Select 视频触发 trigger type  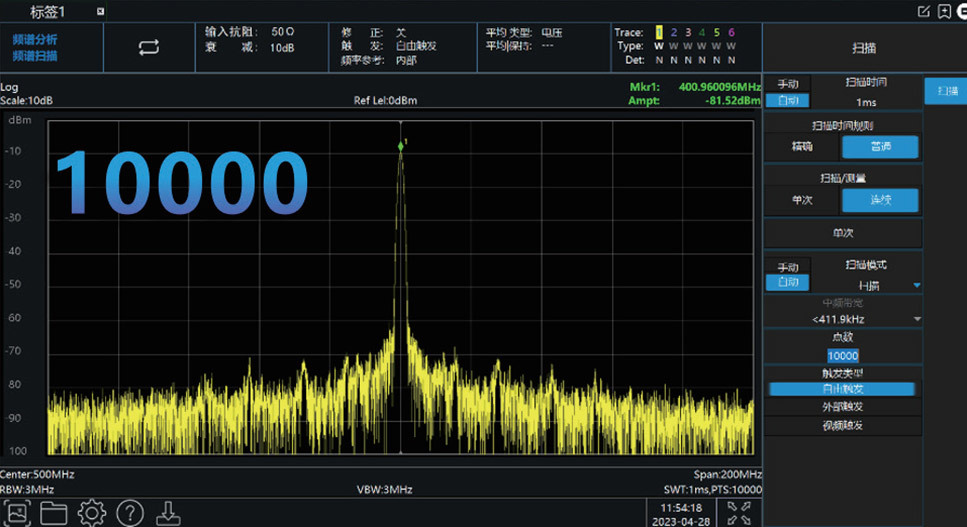(842, 425)
